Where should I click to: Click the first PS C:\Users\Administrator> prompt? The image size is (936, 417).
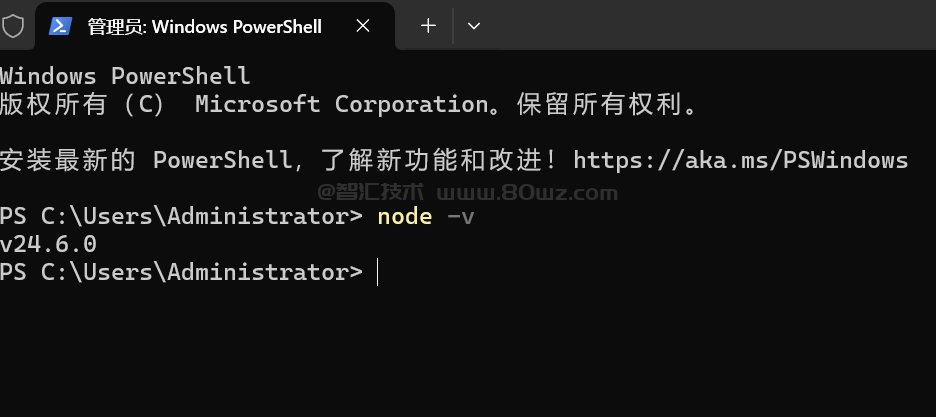point(181,216)
